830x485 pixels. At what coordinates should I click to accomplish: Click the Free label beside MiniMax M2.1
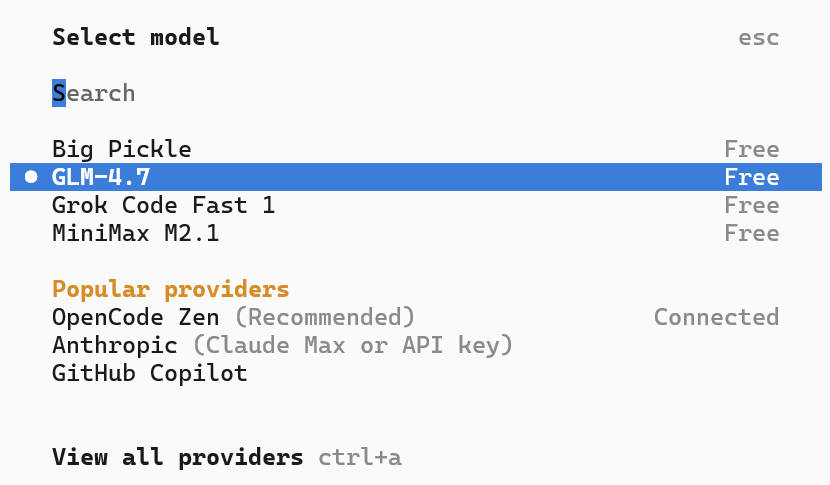pos(751,233)
